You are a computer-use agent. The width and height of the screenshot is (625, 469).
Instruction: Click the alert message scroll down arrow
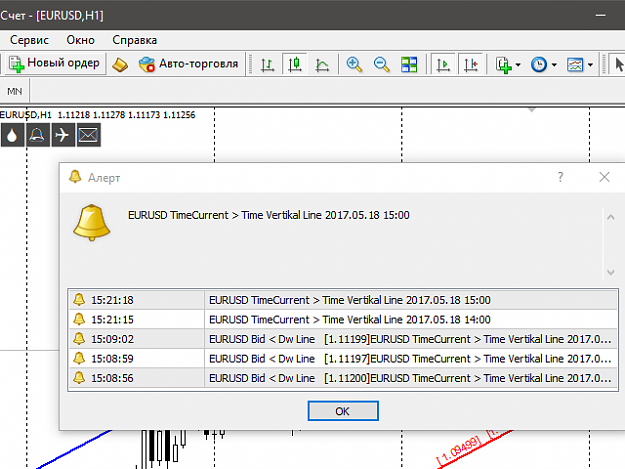[x=611, y=273]
